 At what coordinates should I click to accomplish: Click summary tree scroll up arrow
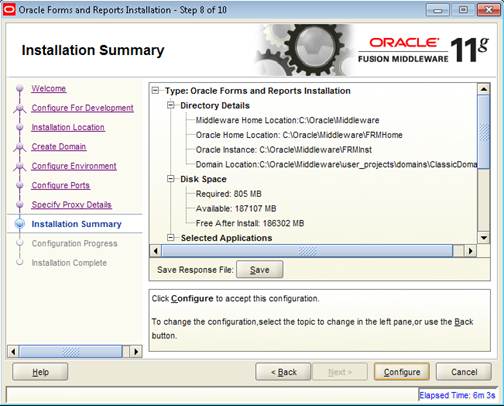pos(484,89)
